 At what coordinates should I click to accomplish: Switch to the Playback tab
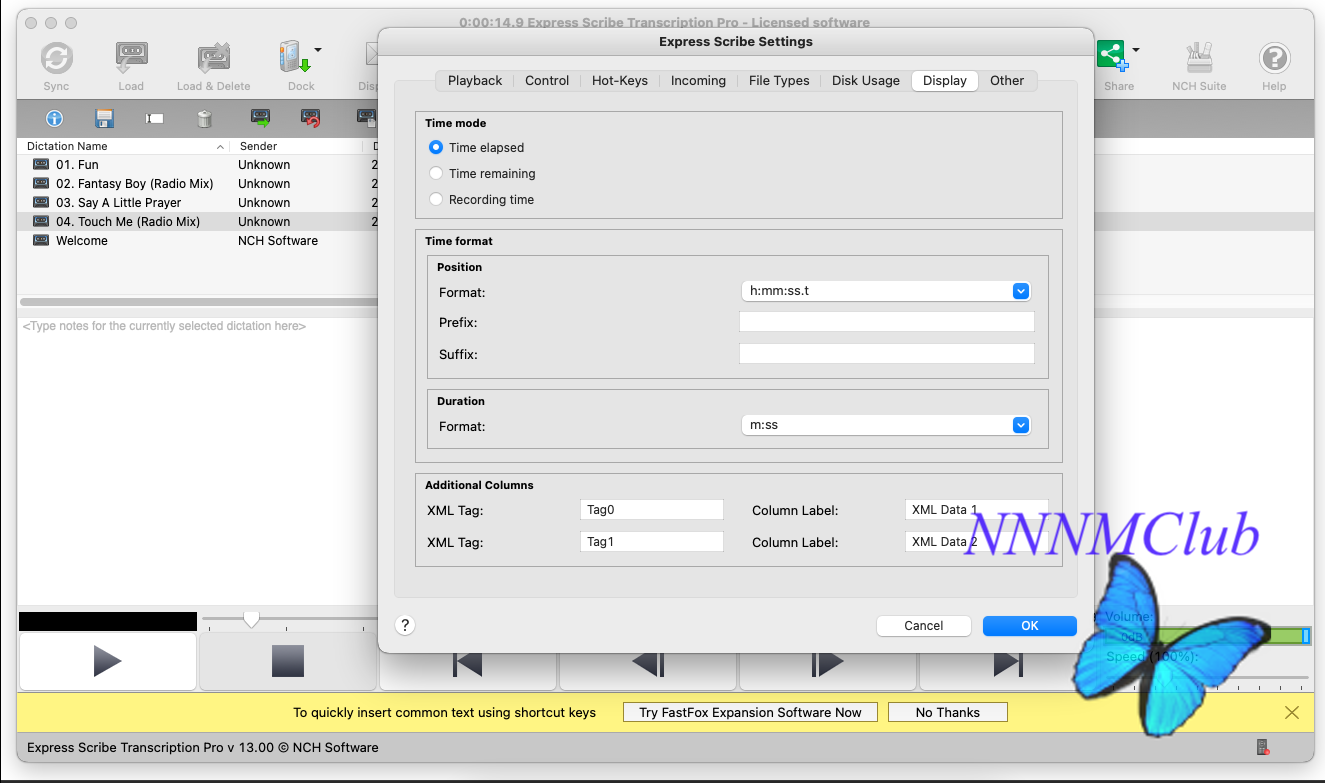click(475, 81)
